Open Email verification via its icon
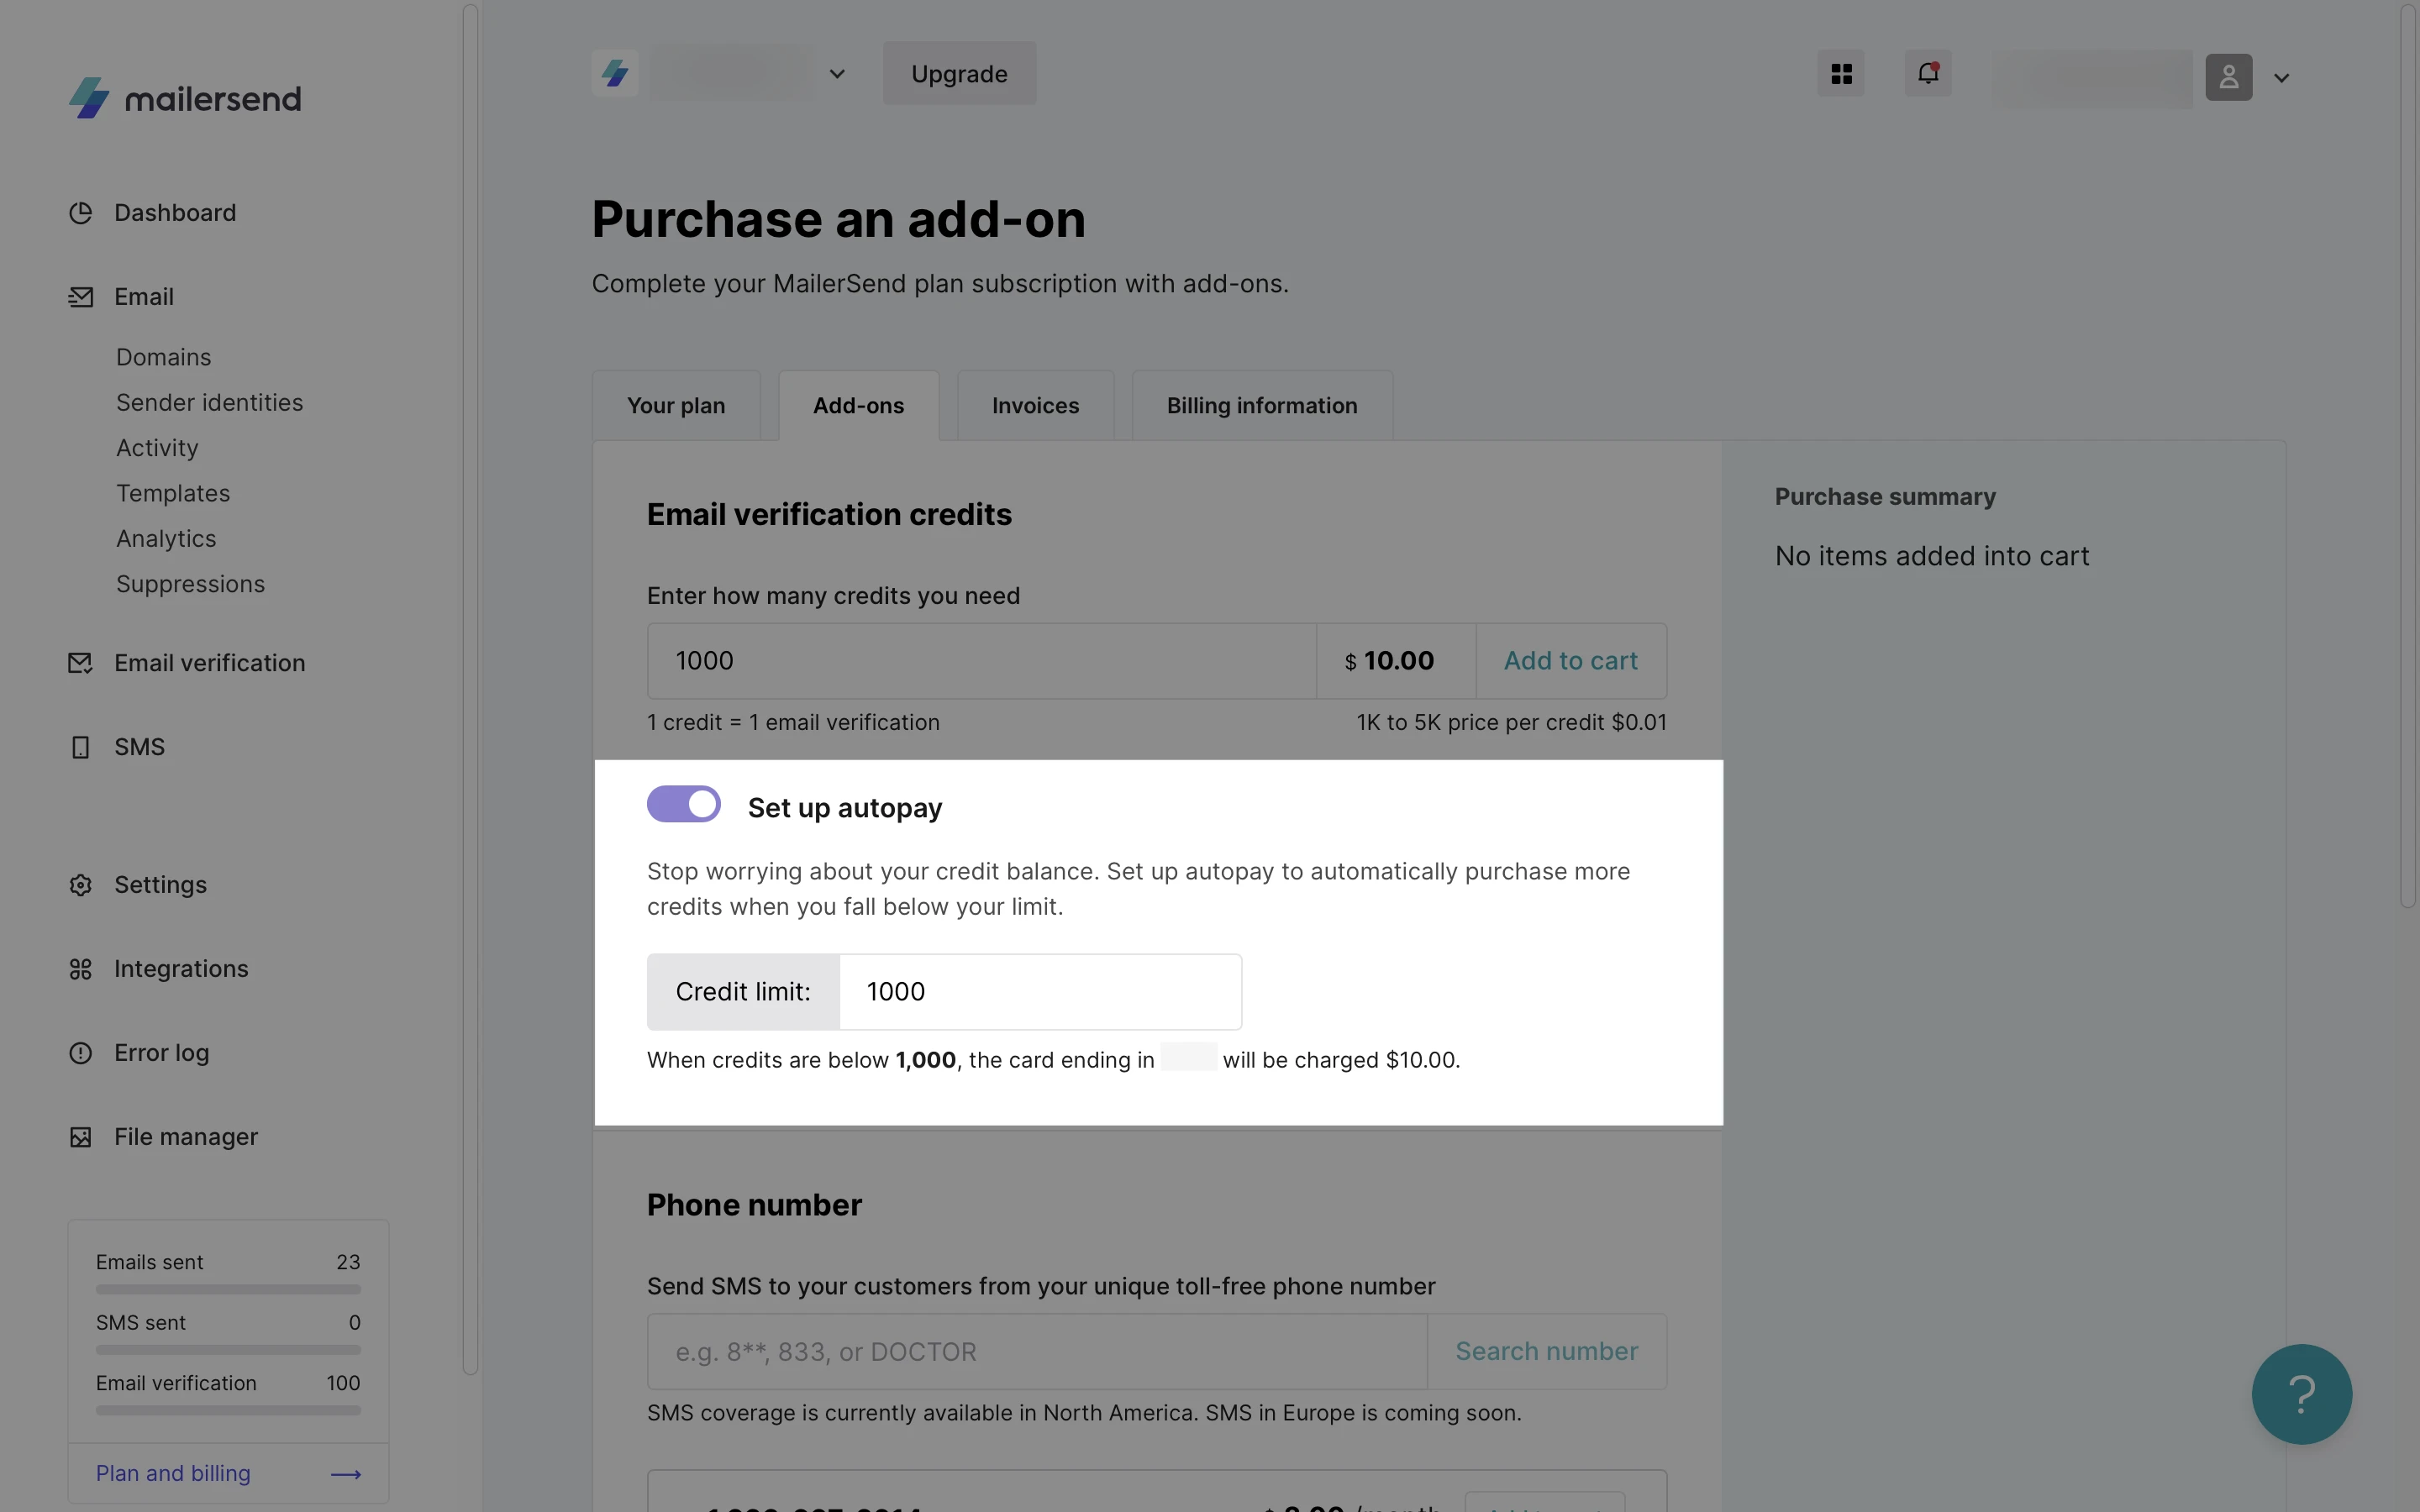Image resolution: width=2420 pixels, height=1512 pixels. [80, 663]
